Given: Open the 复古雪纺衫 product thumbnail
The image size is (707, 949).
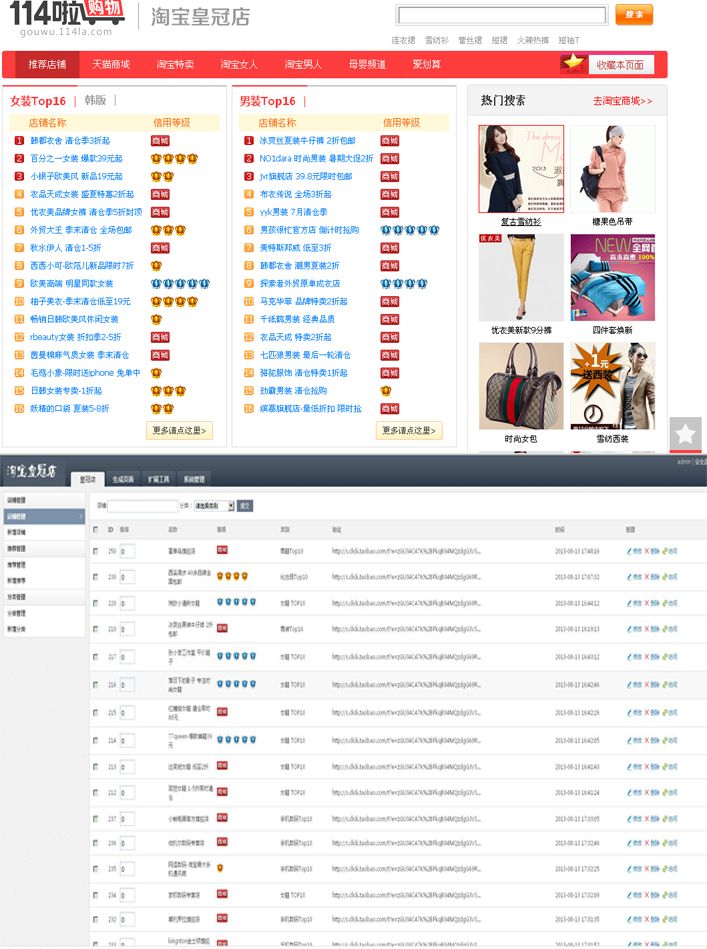Looking at the screenshot, I should point(521,169).
